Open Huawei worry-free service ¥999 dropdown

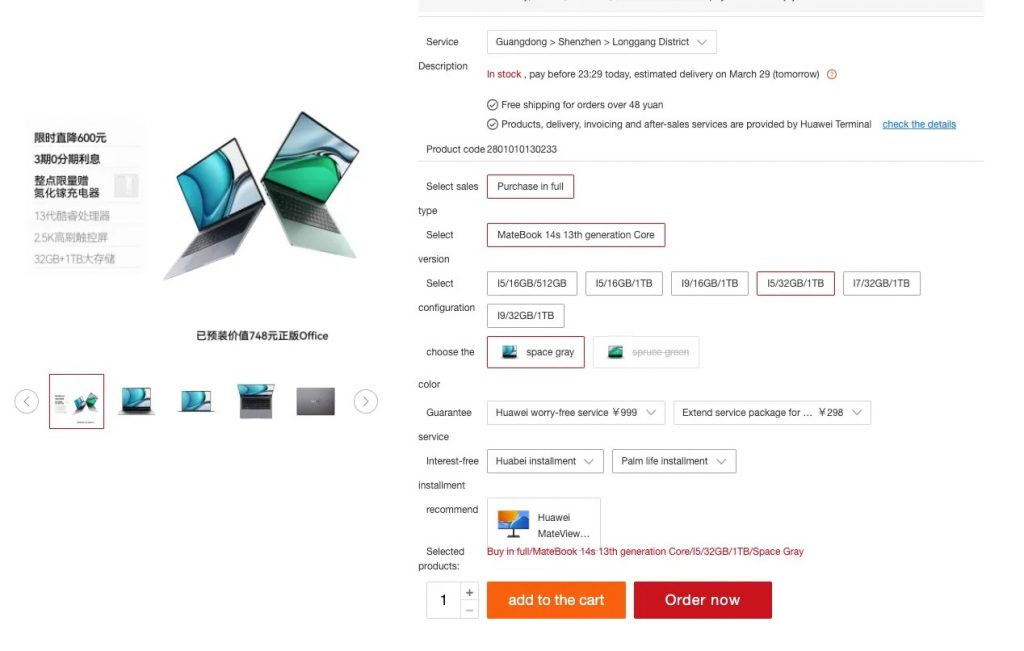pyautogui.click(x=575, y=413)
